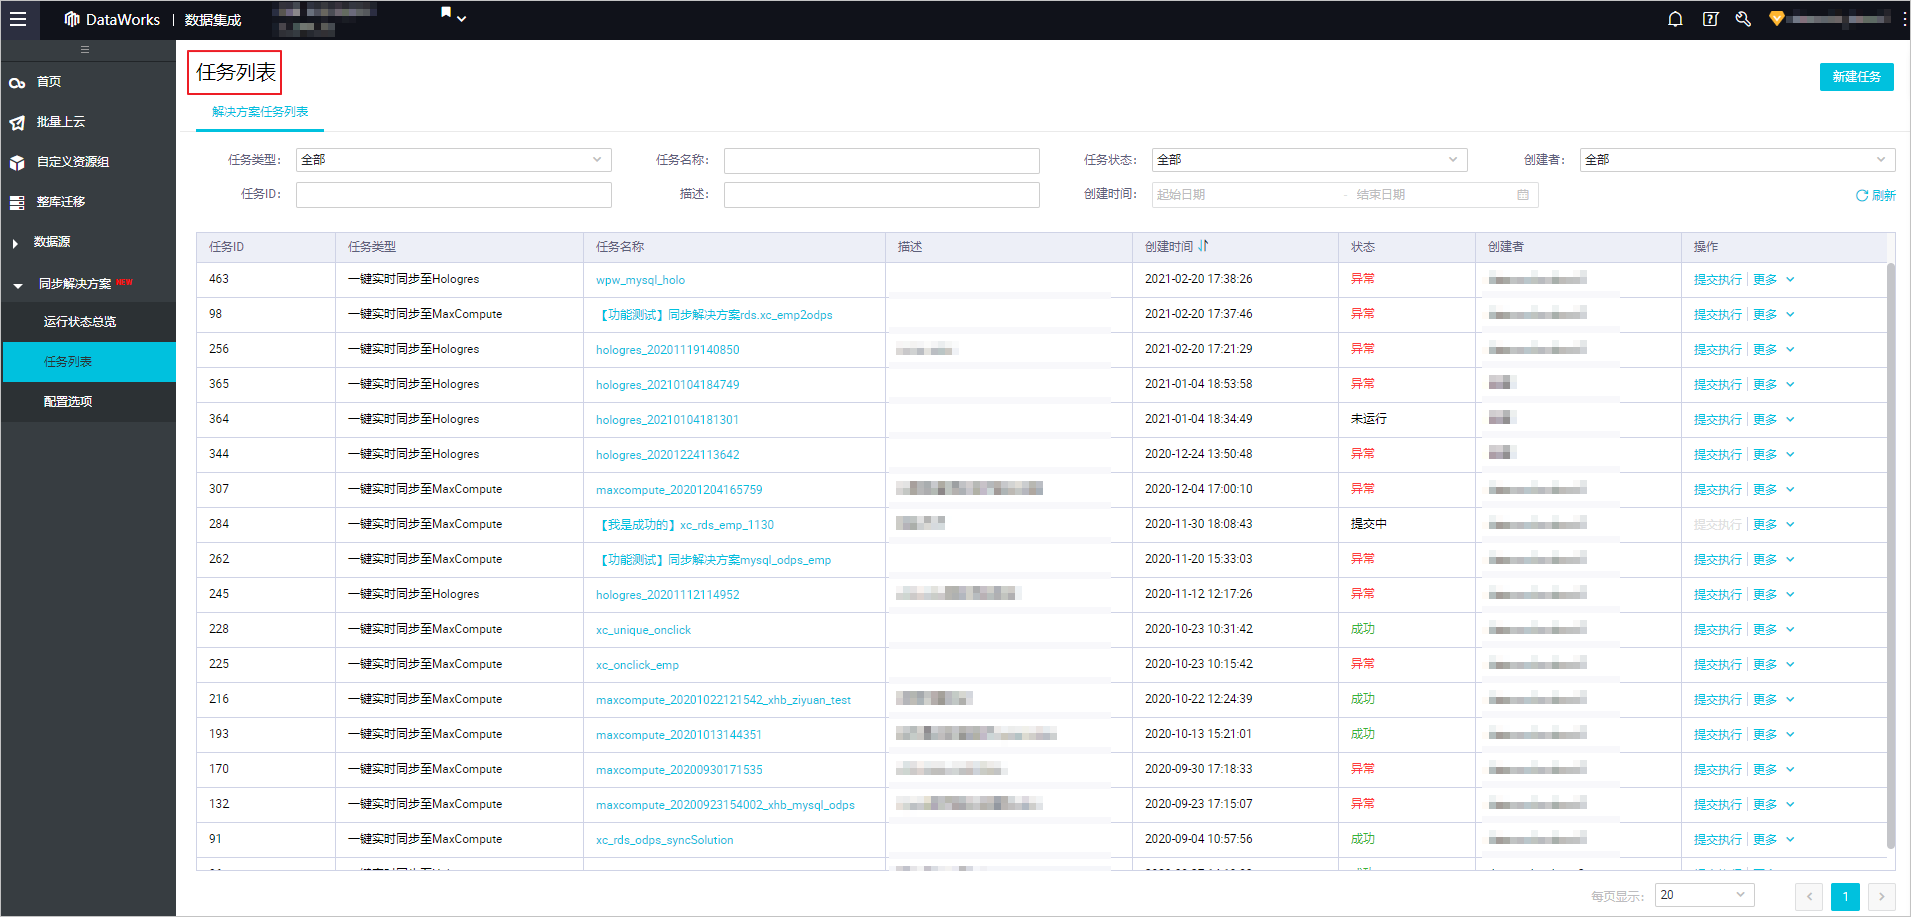Collapse the sidebar using the handle icon
The image size is (1911, 917).
click(85, 50)
